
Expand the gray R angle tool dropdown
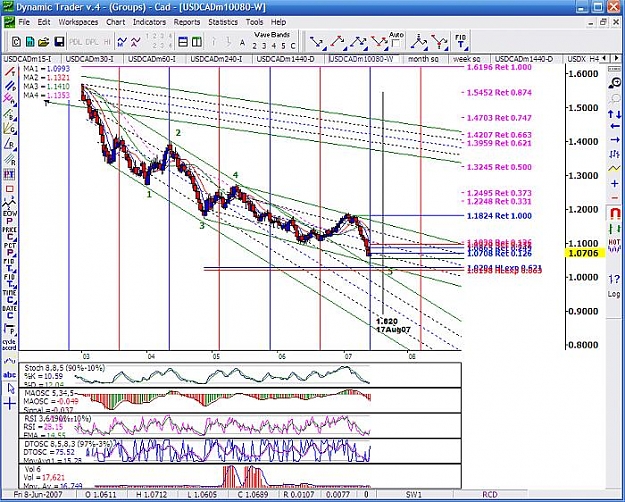pos(14,149)
